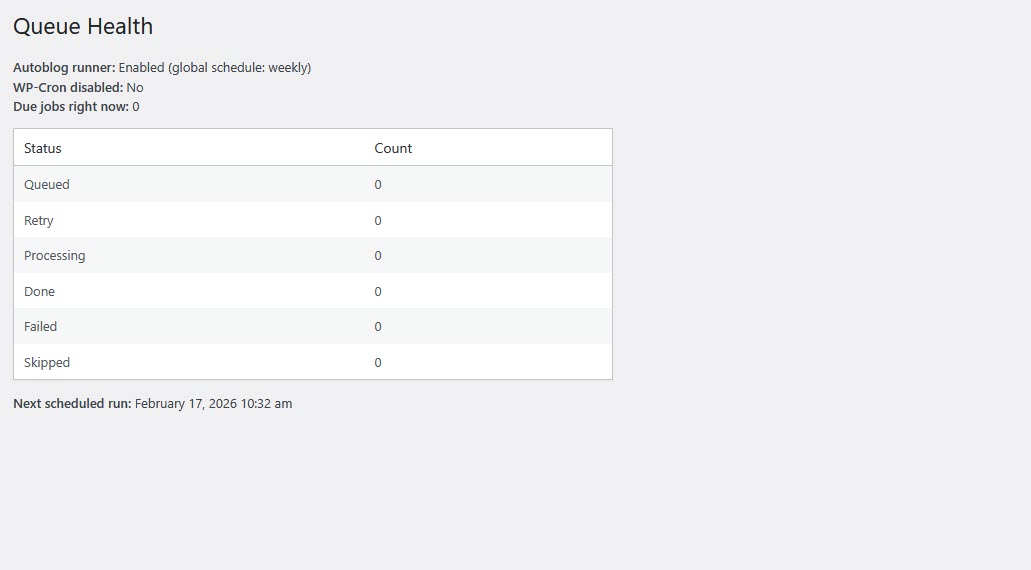The image size is (1031, 570).
Task: Click the Count column header
Action: [x=393, y=148]
